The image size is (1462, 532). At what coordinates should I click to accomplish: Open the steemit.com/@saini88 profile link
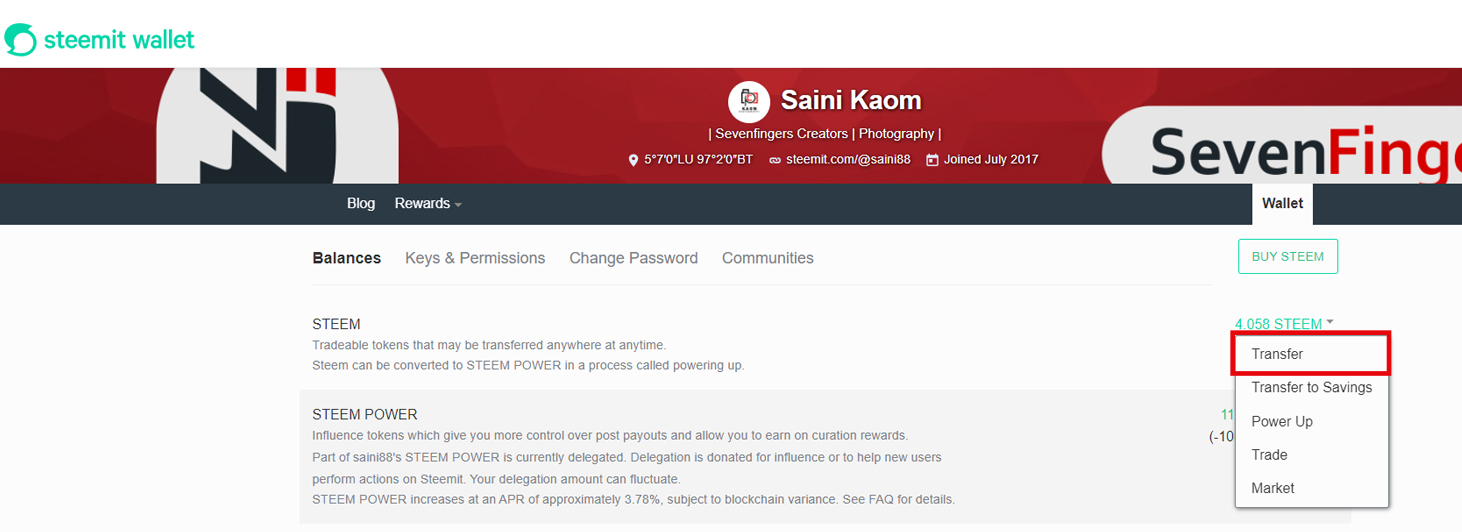[x=848, y=160]
